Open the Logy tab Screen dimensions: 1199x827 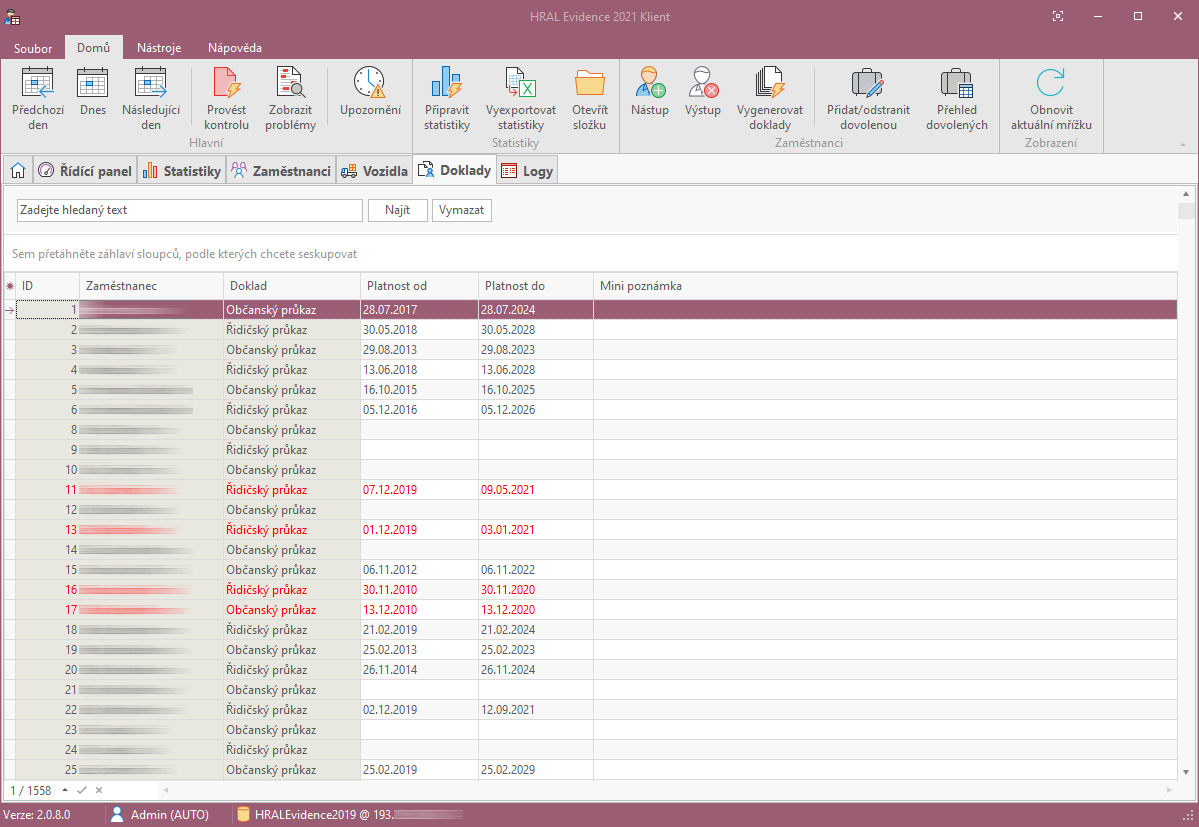527,170
